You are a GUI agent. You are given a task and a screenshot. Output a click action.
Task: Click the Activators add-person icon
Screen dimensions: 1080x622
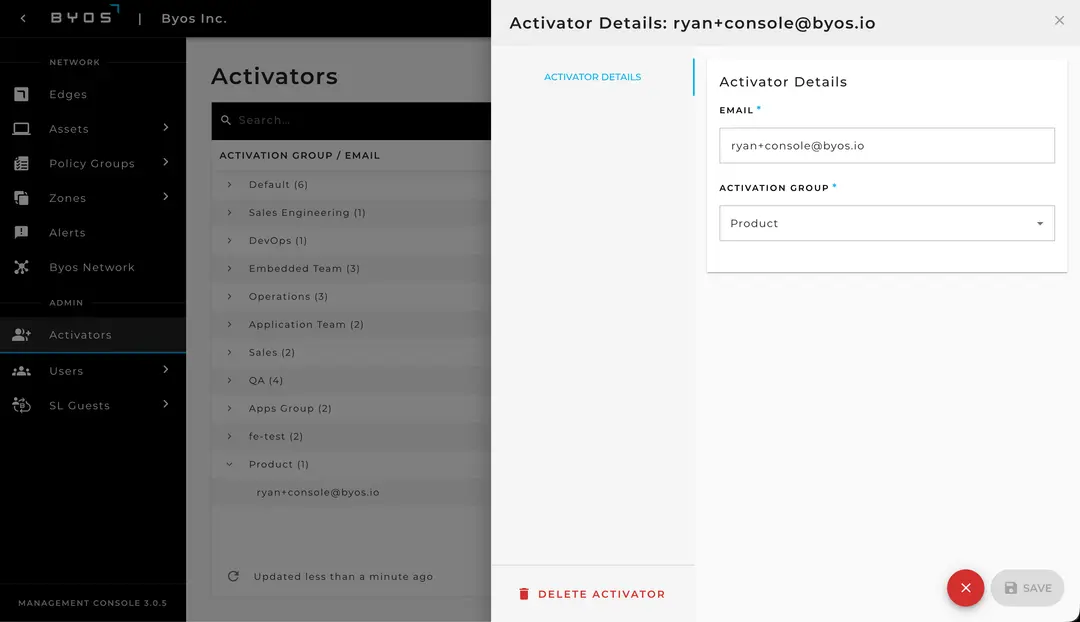(x=21, y=335)
